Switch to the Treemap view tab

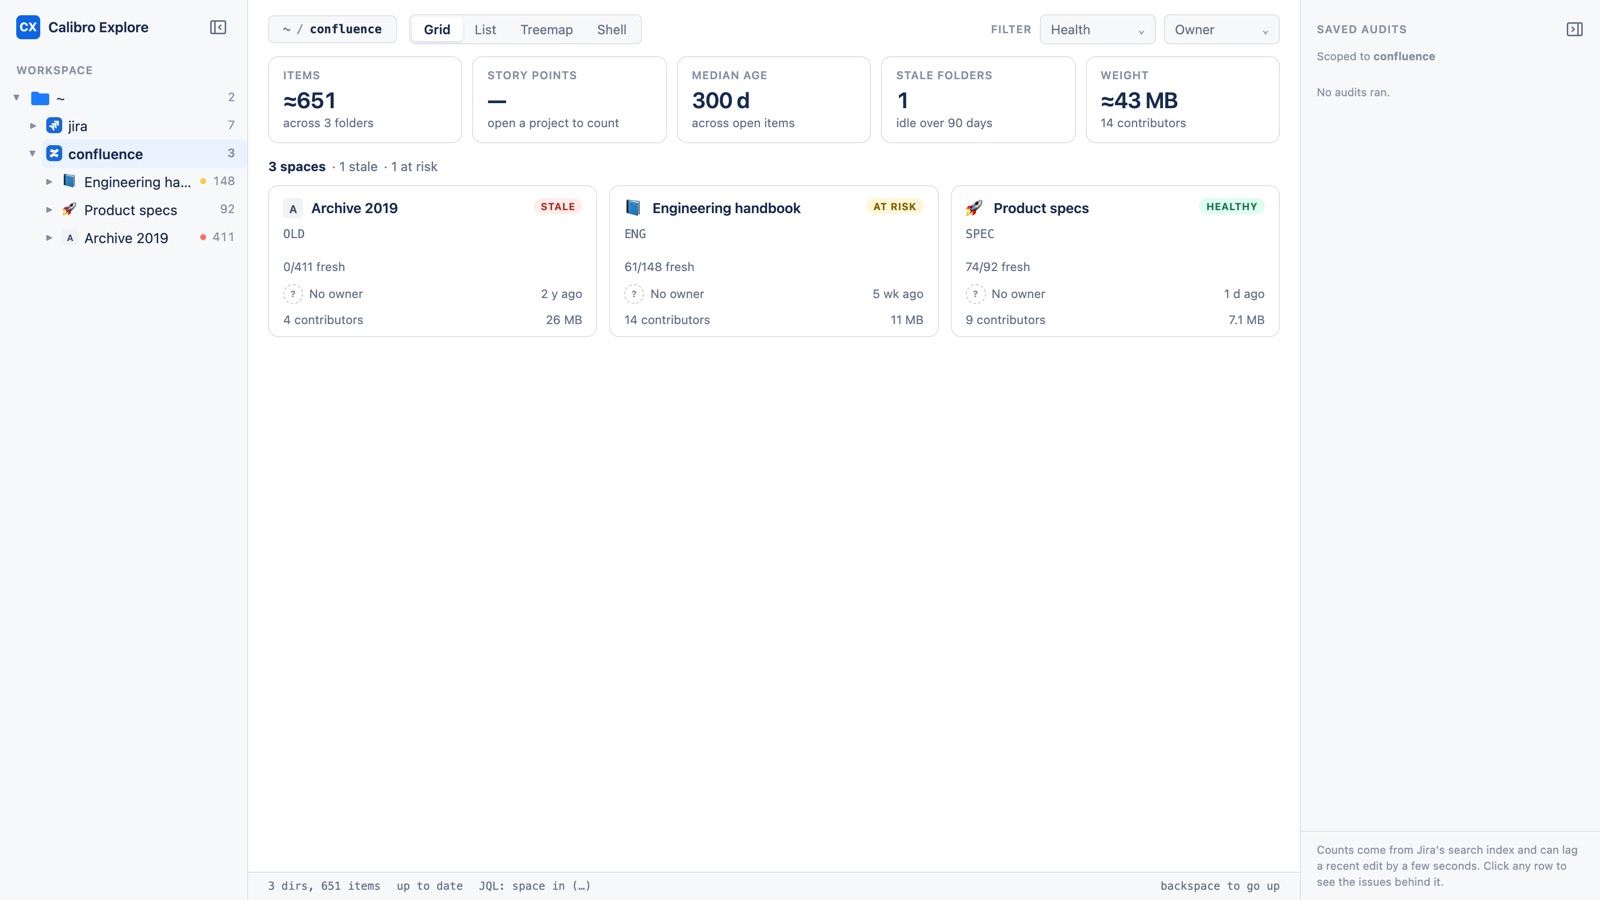pos(546,30)
